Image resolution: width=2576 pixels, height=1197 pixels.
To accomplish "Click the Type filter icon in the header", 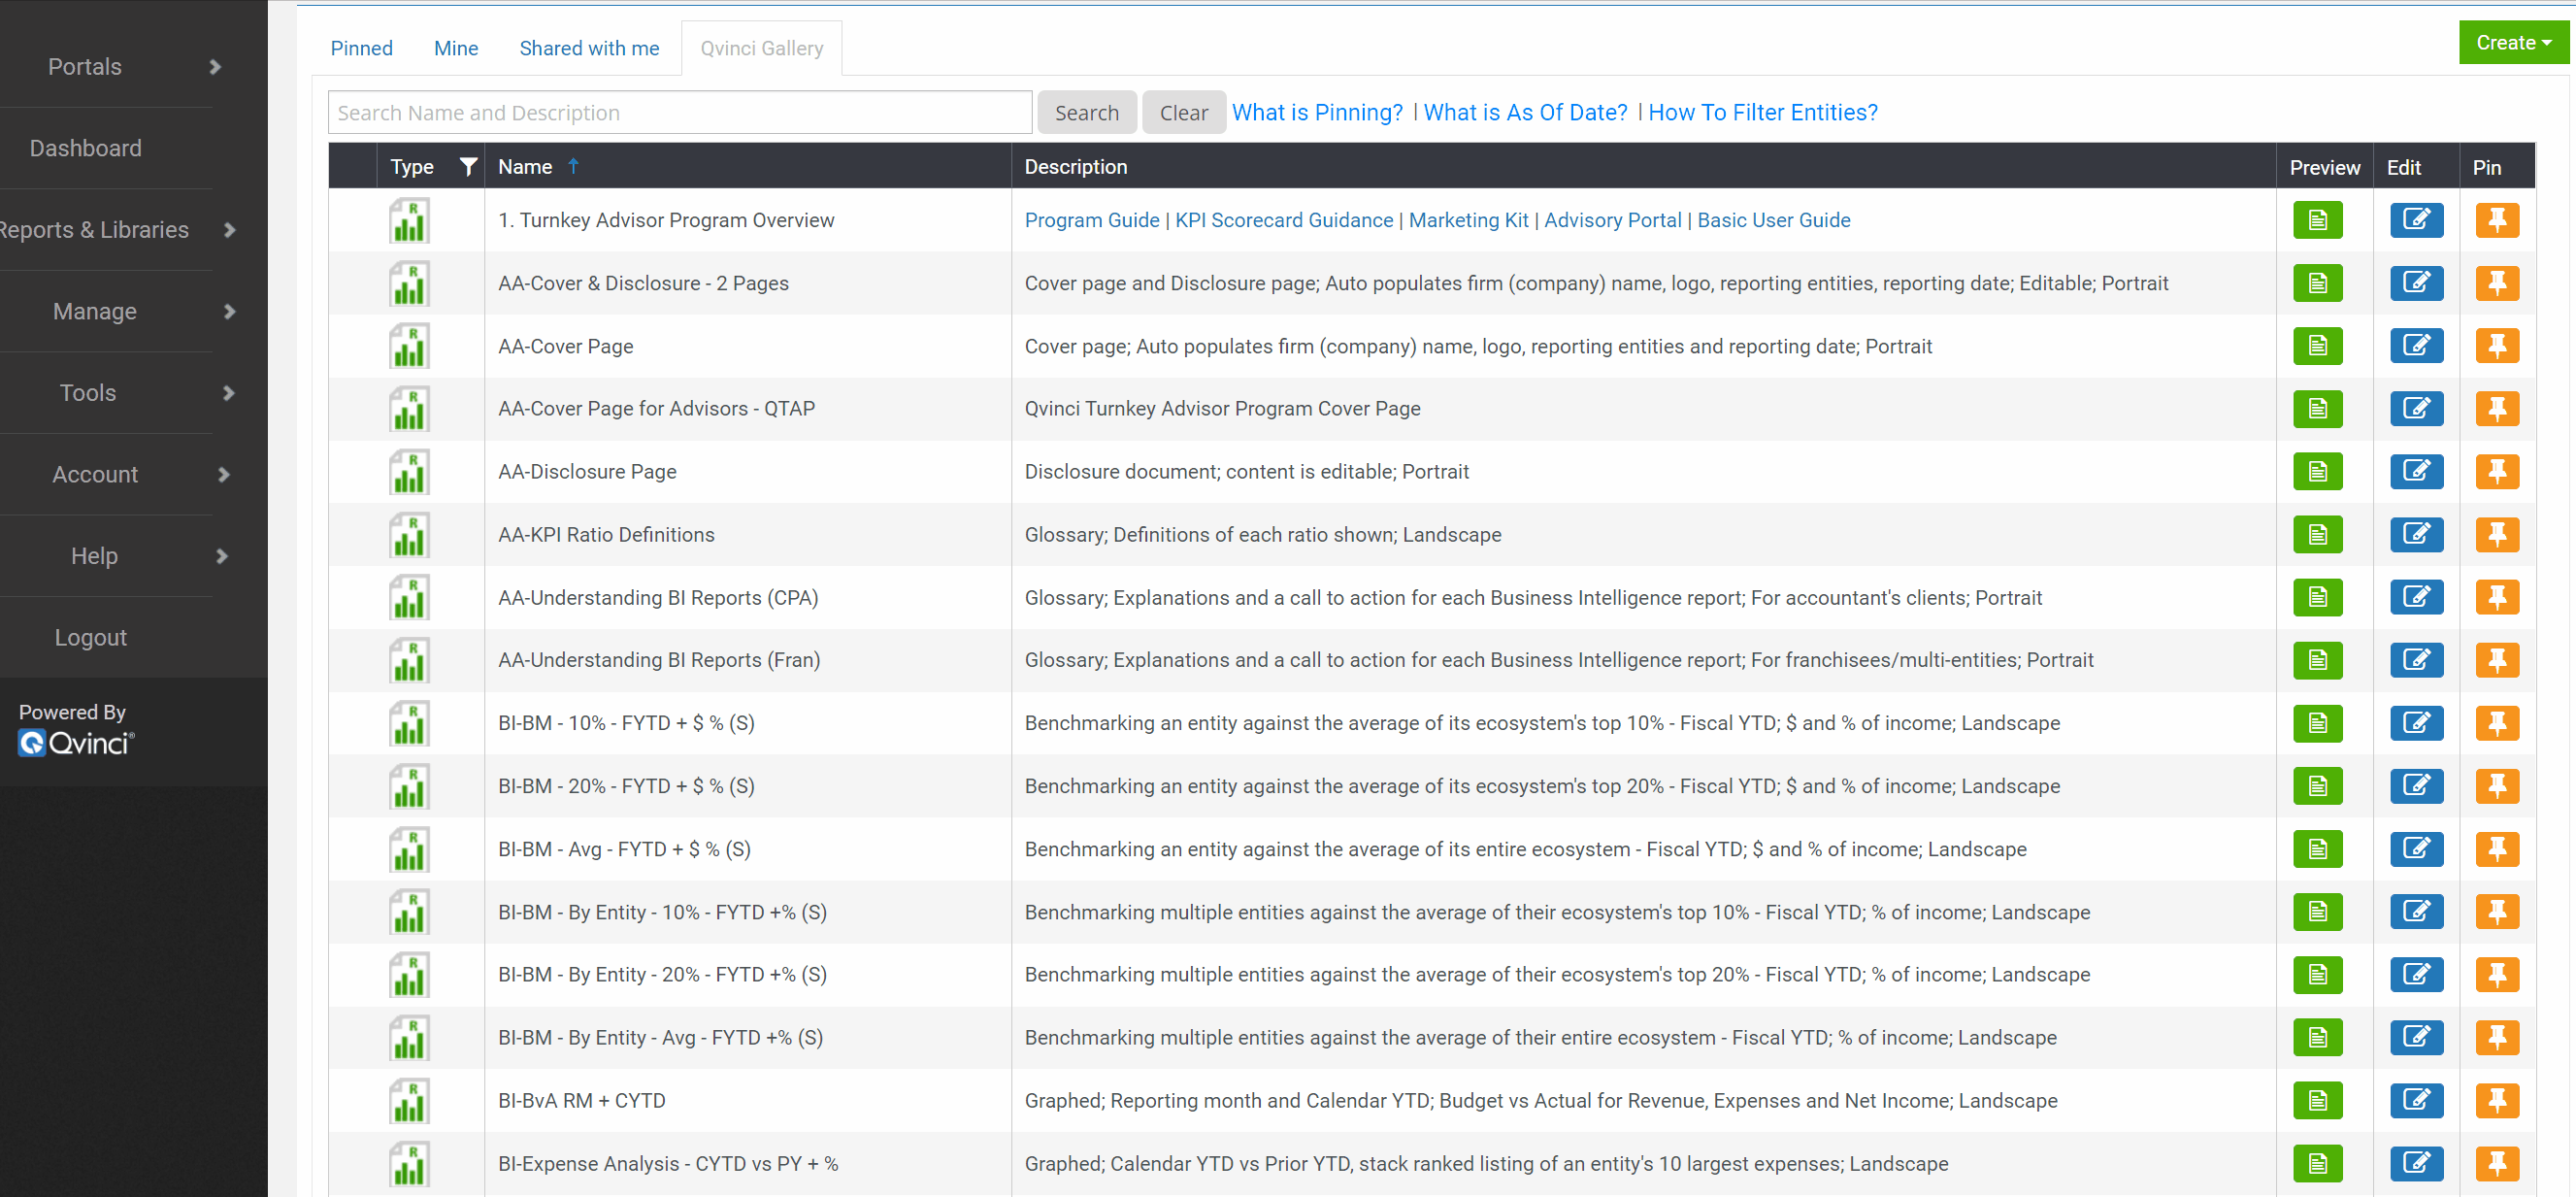I will [467, 164].
